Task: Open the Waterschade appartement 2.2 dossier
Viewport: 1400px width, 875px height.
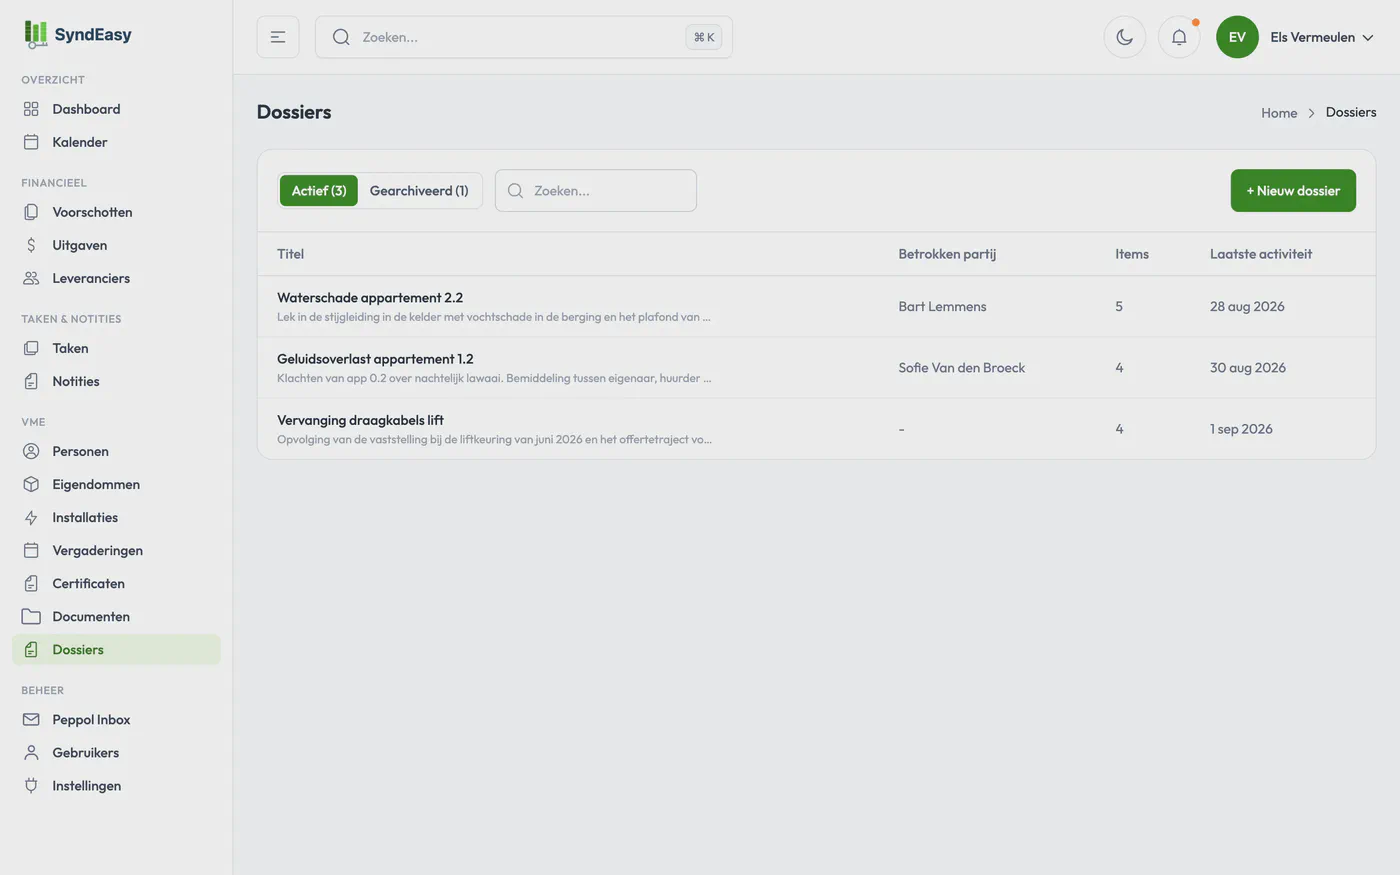Action: click(370, 297)
